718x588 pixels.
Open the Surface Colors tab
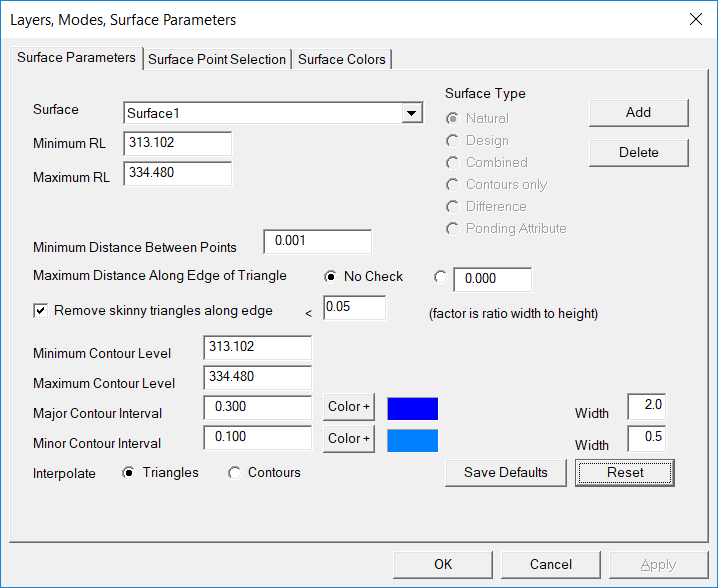tap(342, 59)
